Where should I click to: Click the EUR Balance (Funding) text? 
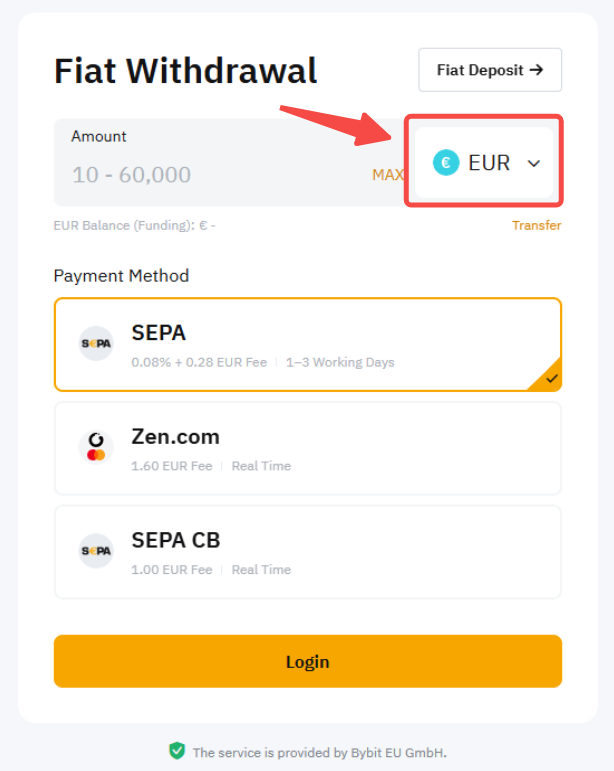(134, 226)
